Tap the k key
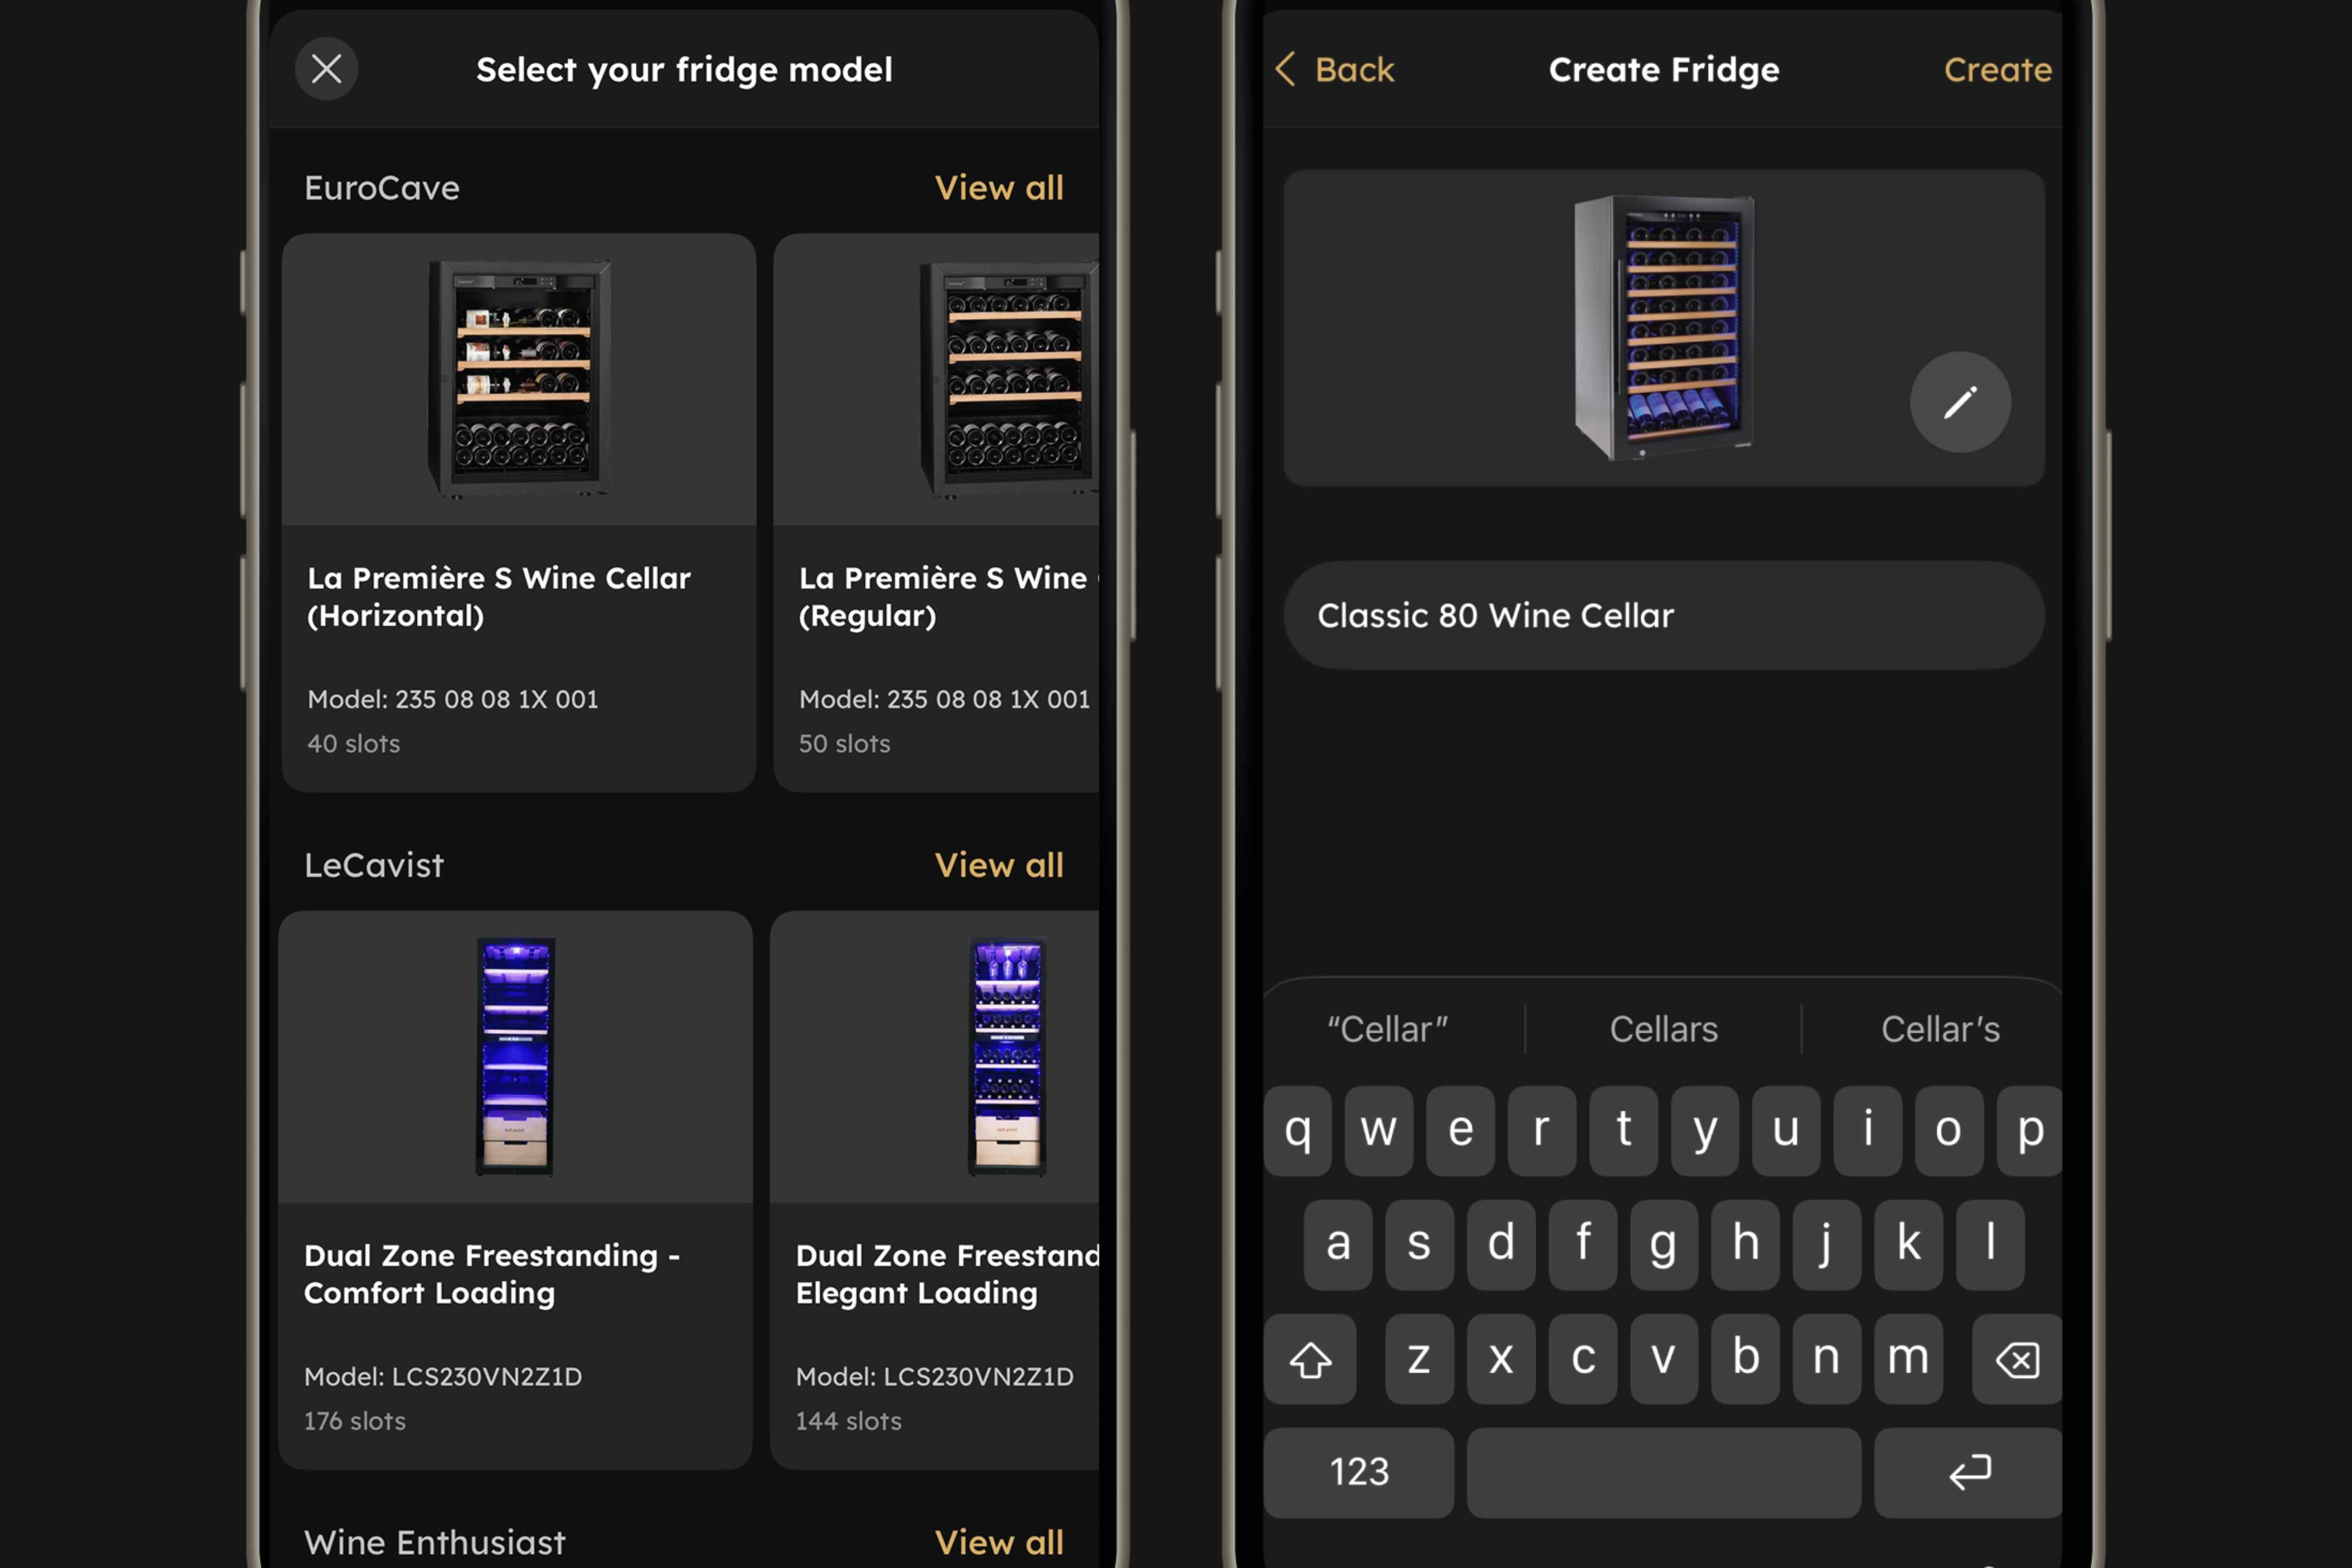2352x1568 pixels. pyautogui.click(x=1909, y=1245)
